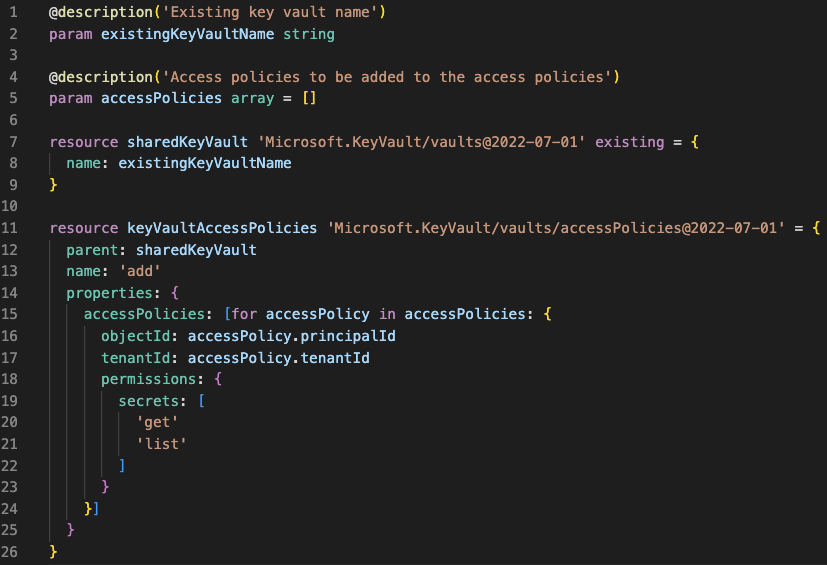Click sharedKeyVault value on line 12
Viewport: 827px width, 565px height.
(196, 250)
